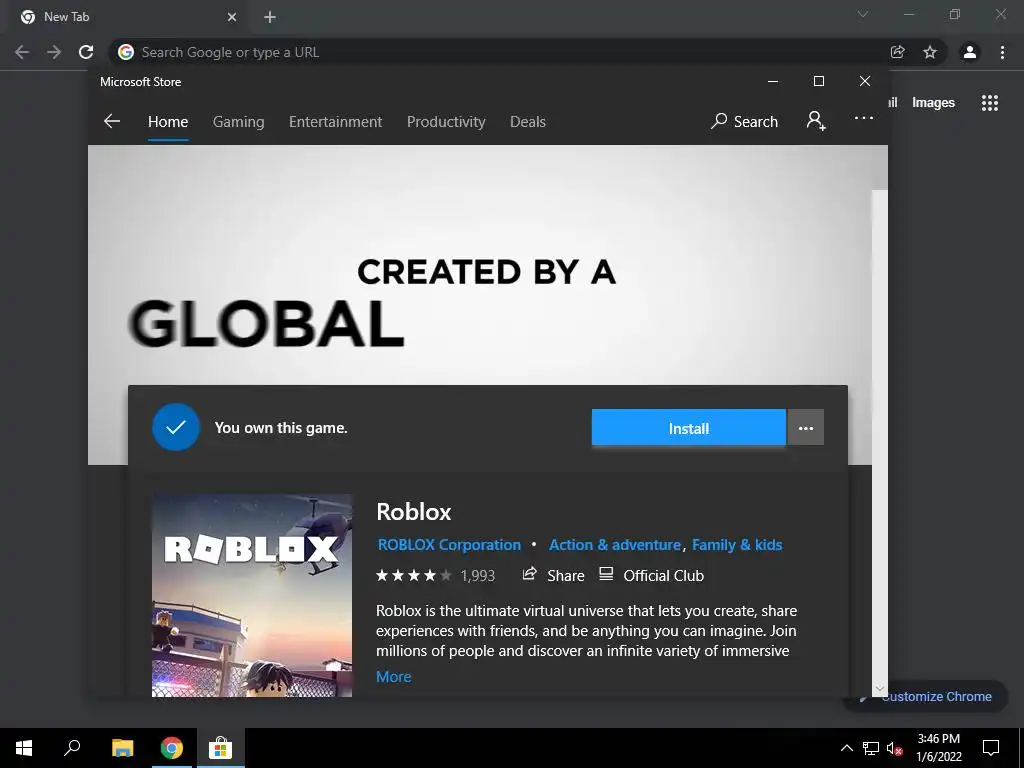Close the Microsoft Store window
The image size is (1024, 768).
click(865, 81)
